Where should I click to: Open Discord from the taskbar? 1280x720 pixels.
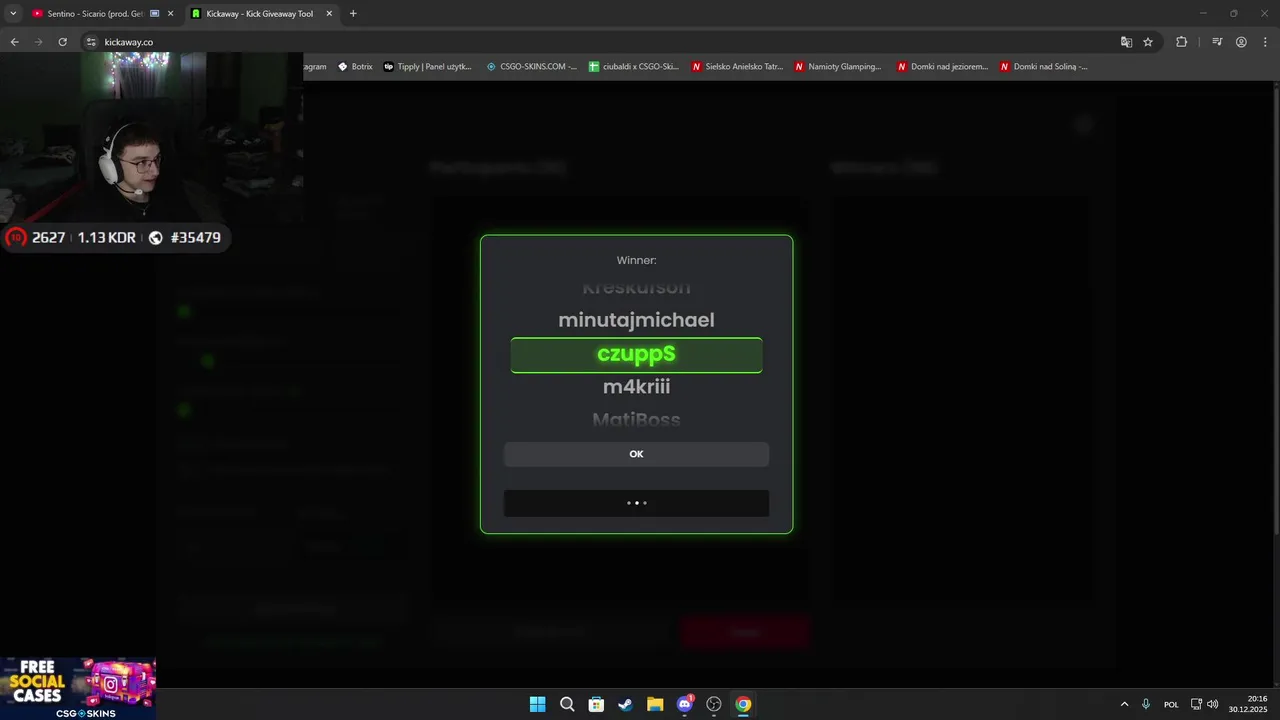click(x=685, y=704)
